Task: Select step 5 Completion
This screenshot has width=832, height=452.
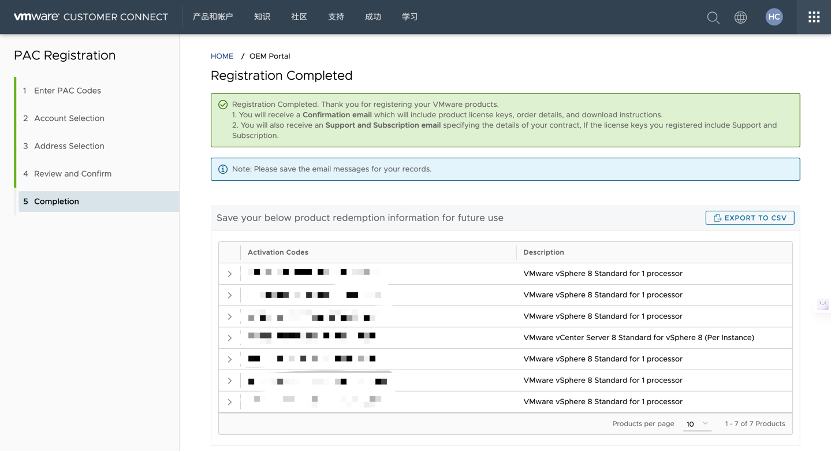Action: [x=99, y=202]
